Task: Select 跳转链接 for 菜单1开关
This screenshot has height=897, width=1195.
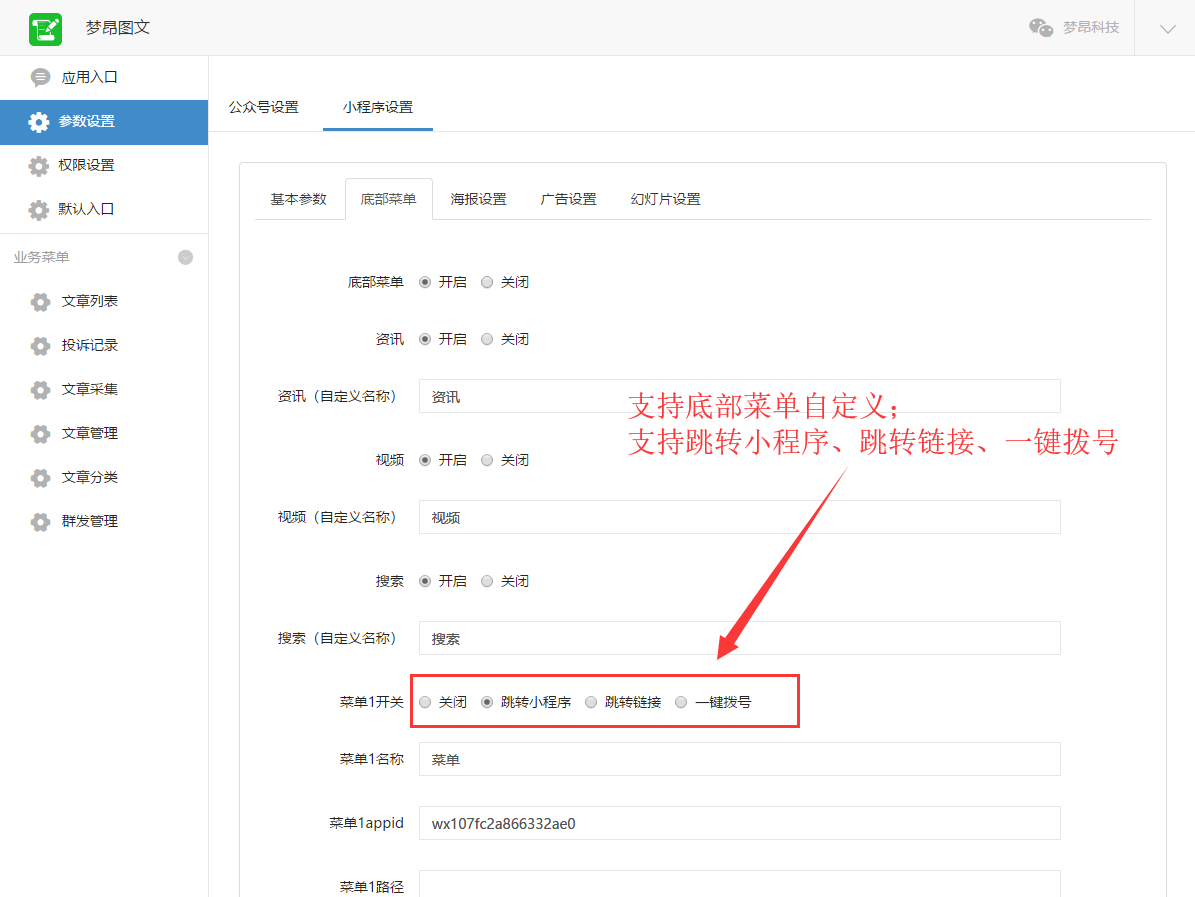Action: click(x=591, y=702)
